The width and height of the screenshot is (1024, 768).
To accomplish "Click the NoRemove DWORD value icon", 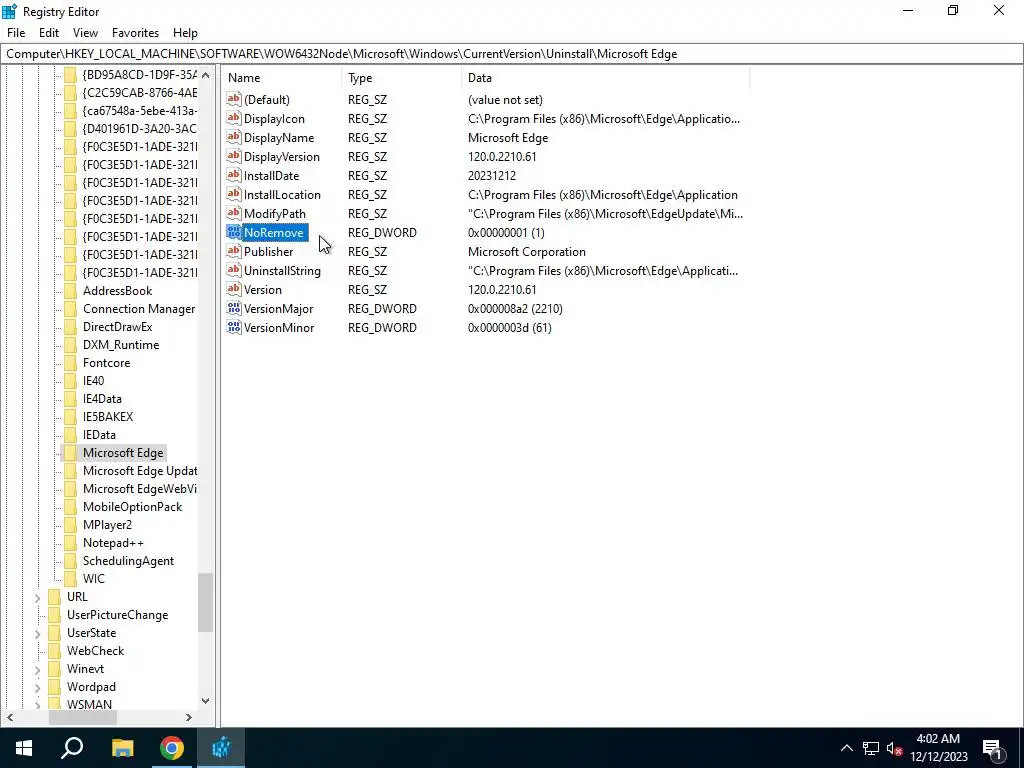I will click(234, 232).
